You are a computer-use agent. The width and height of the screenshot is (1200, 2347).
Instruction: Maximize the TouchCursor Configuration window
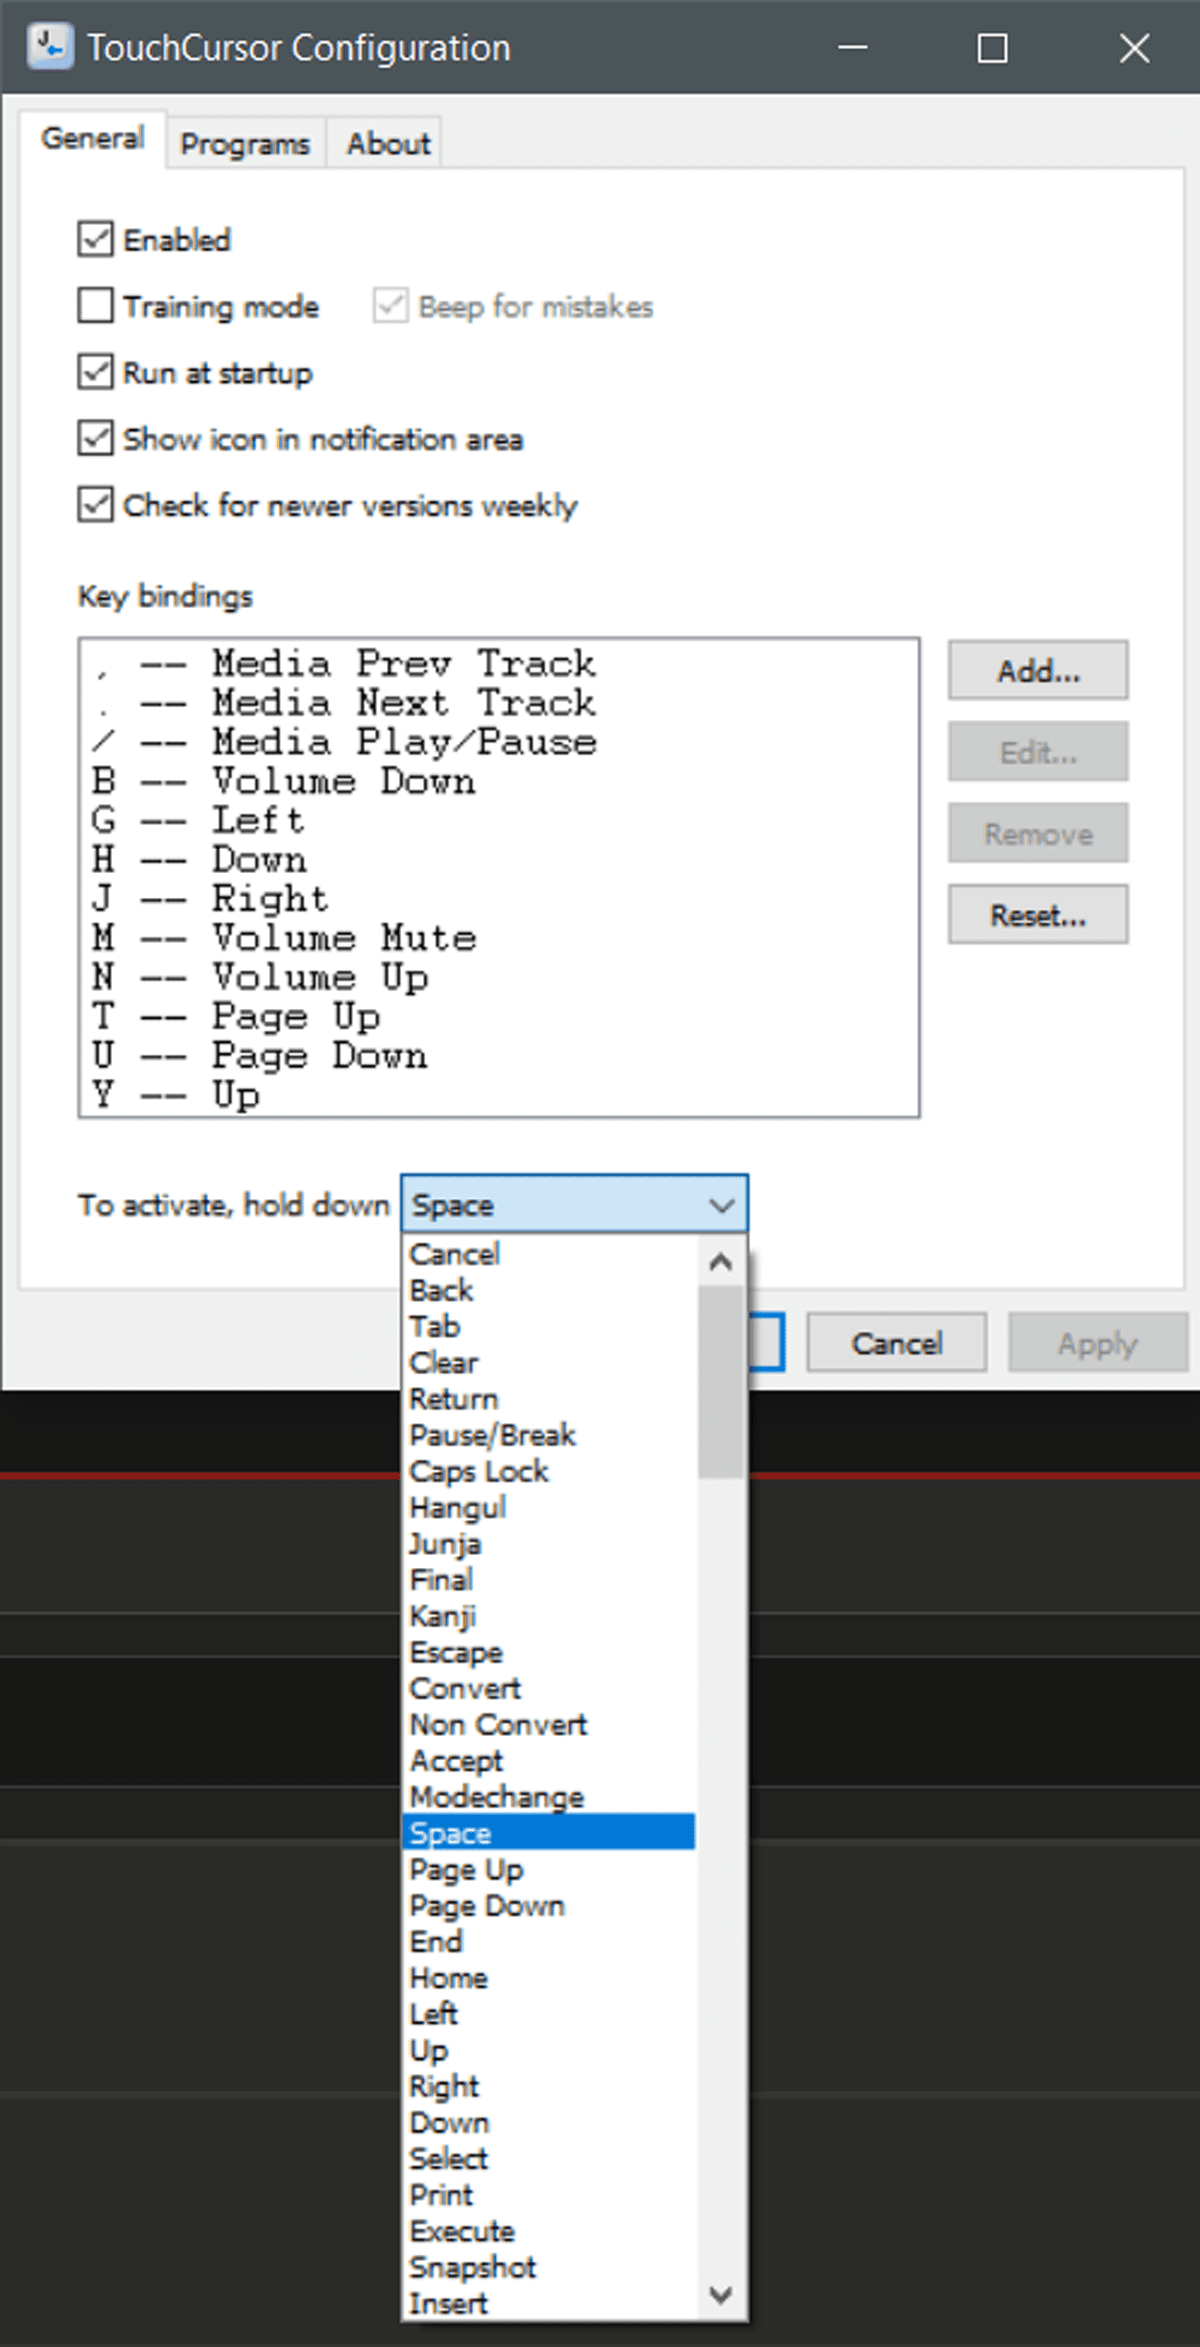click(992, 47)
